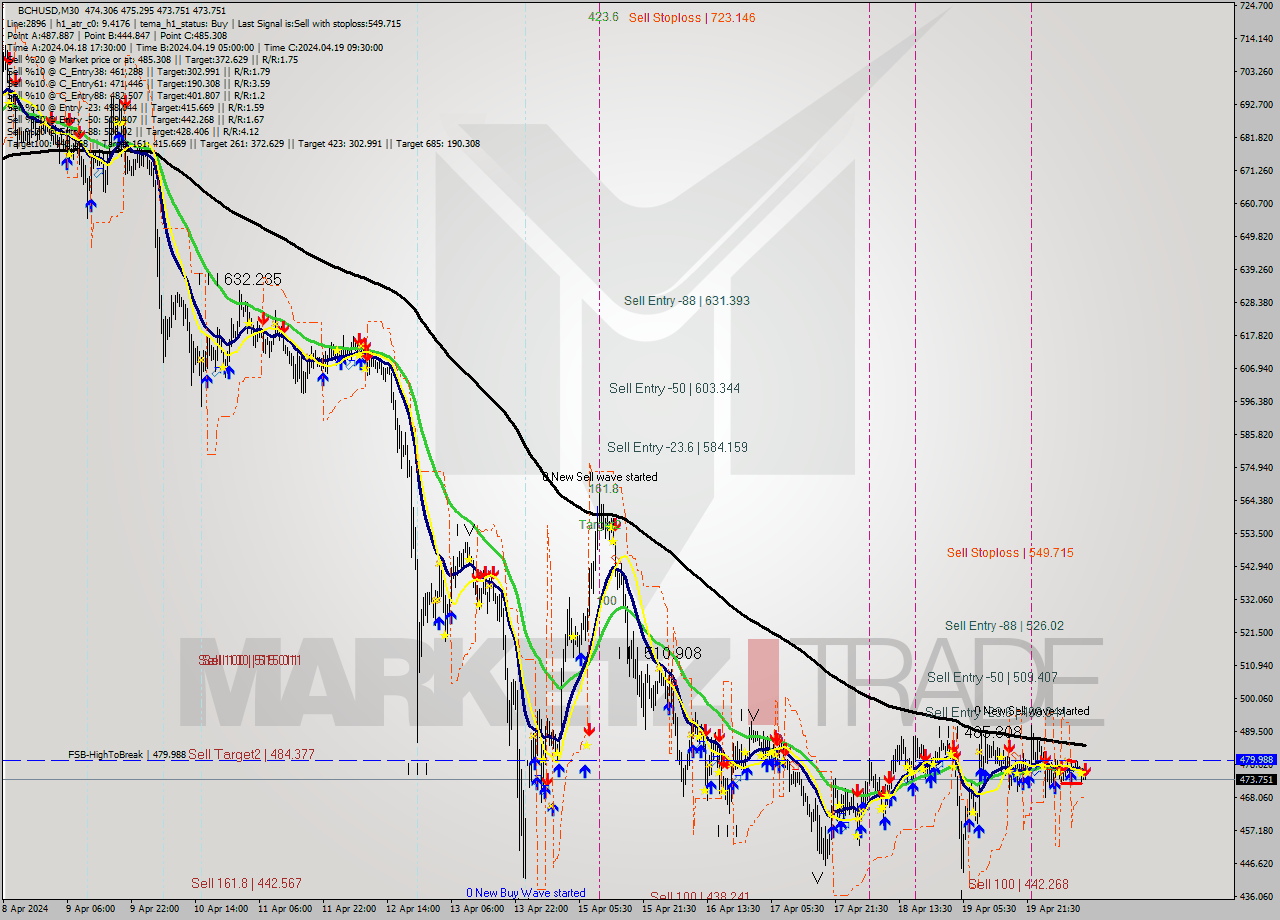Click the 510.940 price axis value
Image resolution: width=1280 pixels, height=920 pixels.
[x=1256, y=665]
